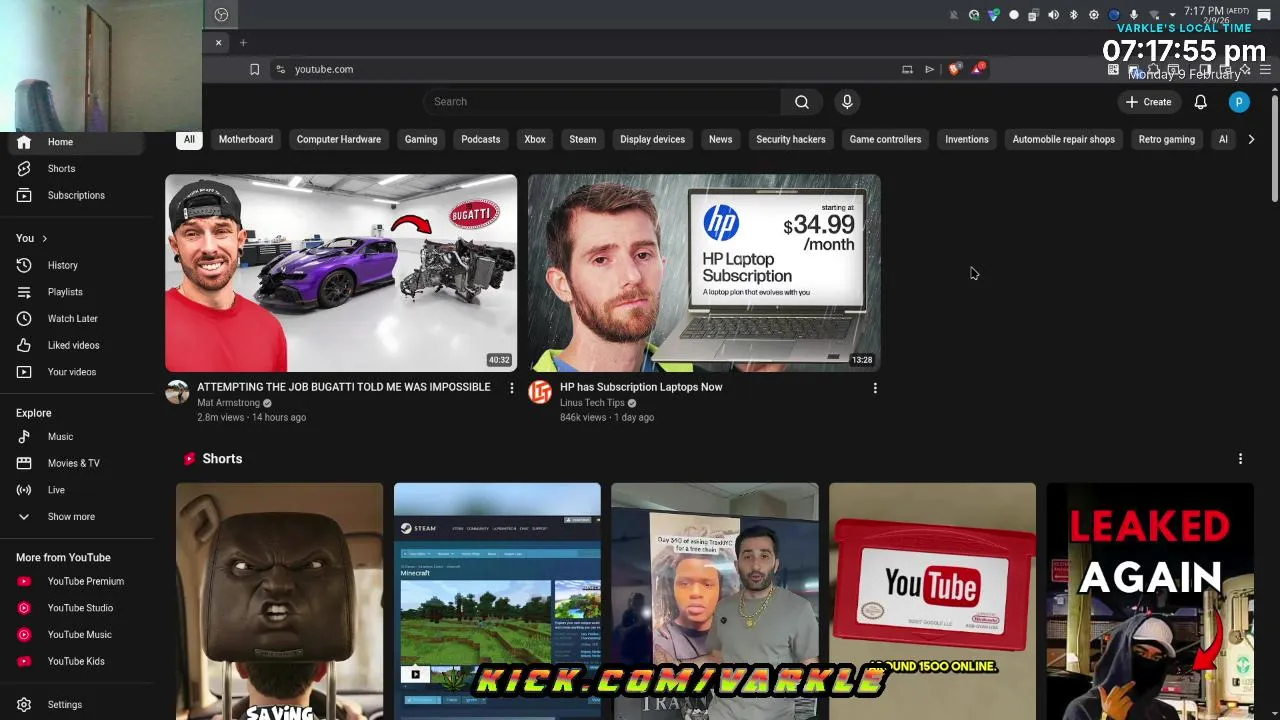Click the YouTube Premium logo icon
This screenshot has height=720, width=1280.
pyautogui.click(x=24, y=581)
